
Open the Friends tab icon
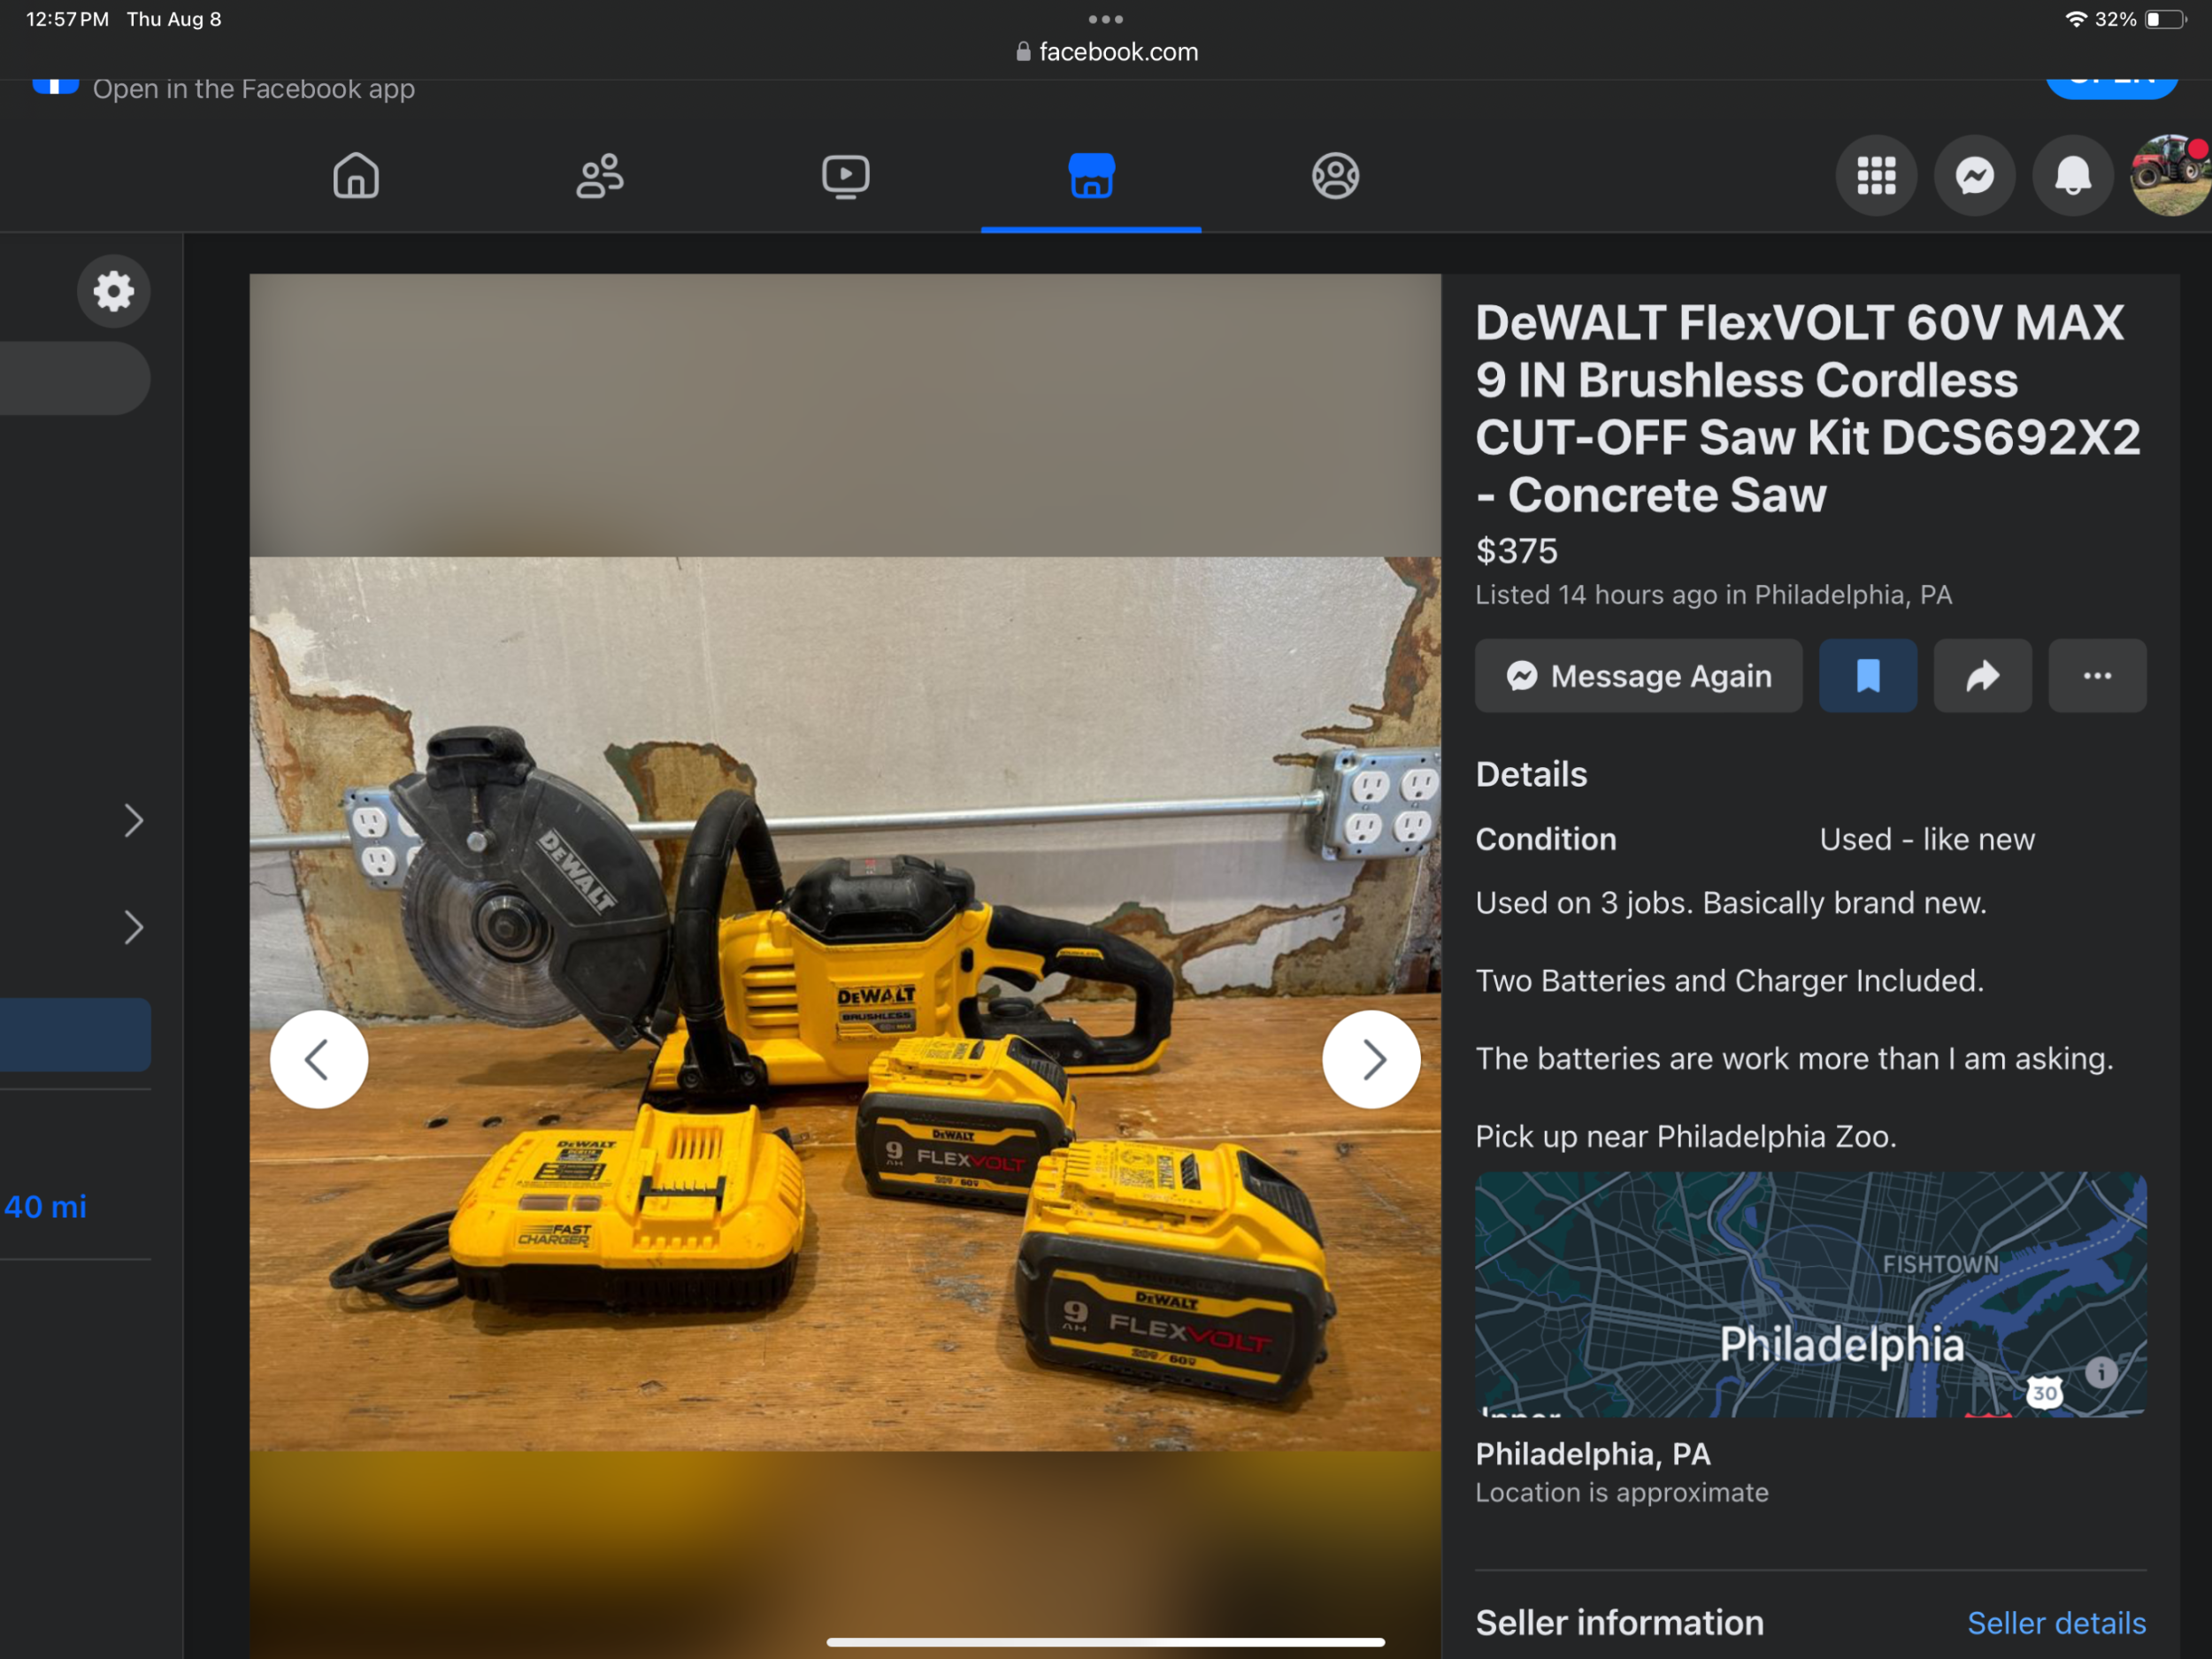600,176
